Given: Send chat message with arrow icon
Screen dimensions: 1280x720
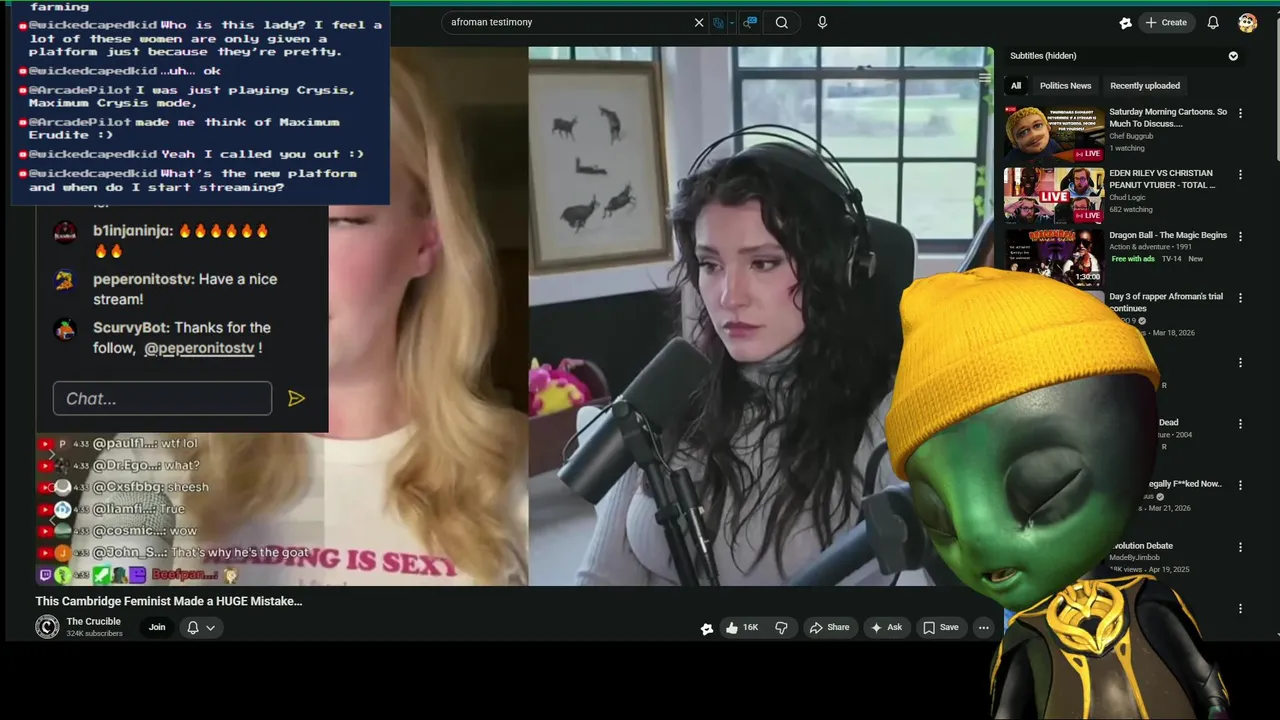Looking at the screenshot, I should click(296, 398).
